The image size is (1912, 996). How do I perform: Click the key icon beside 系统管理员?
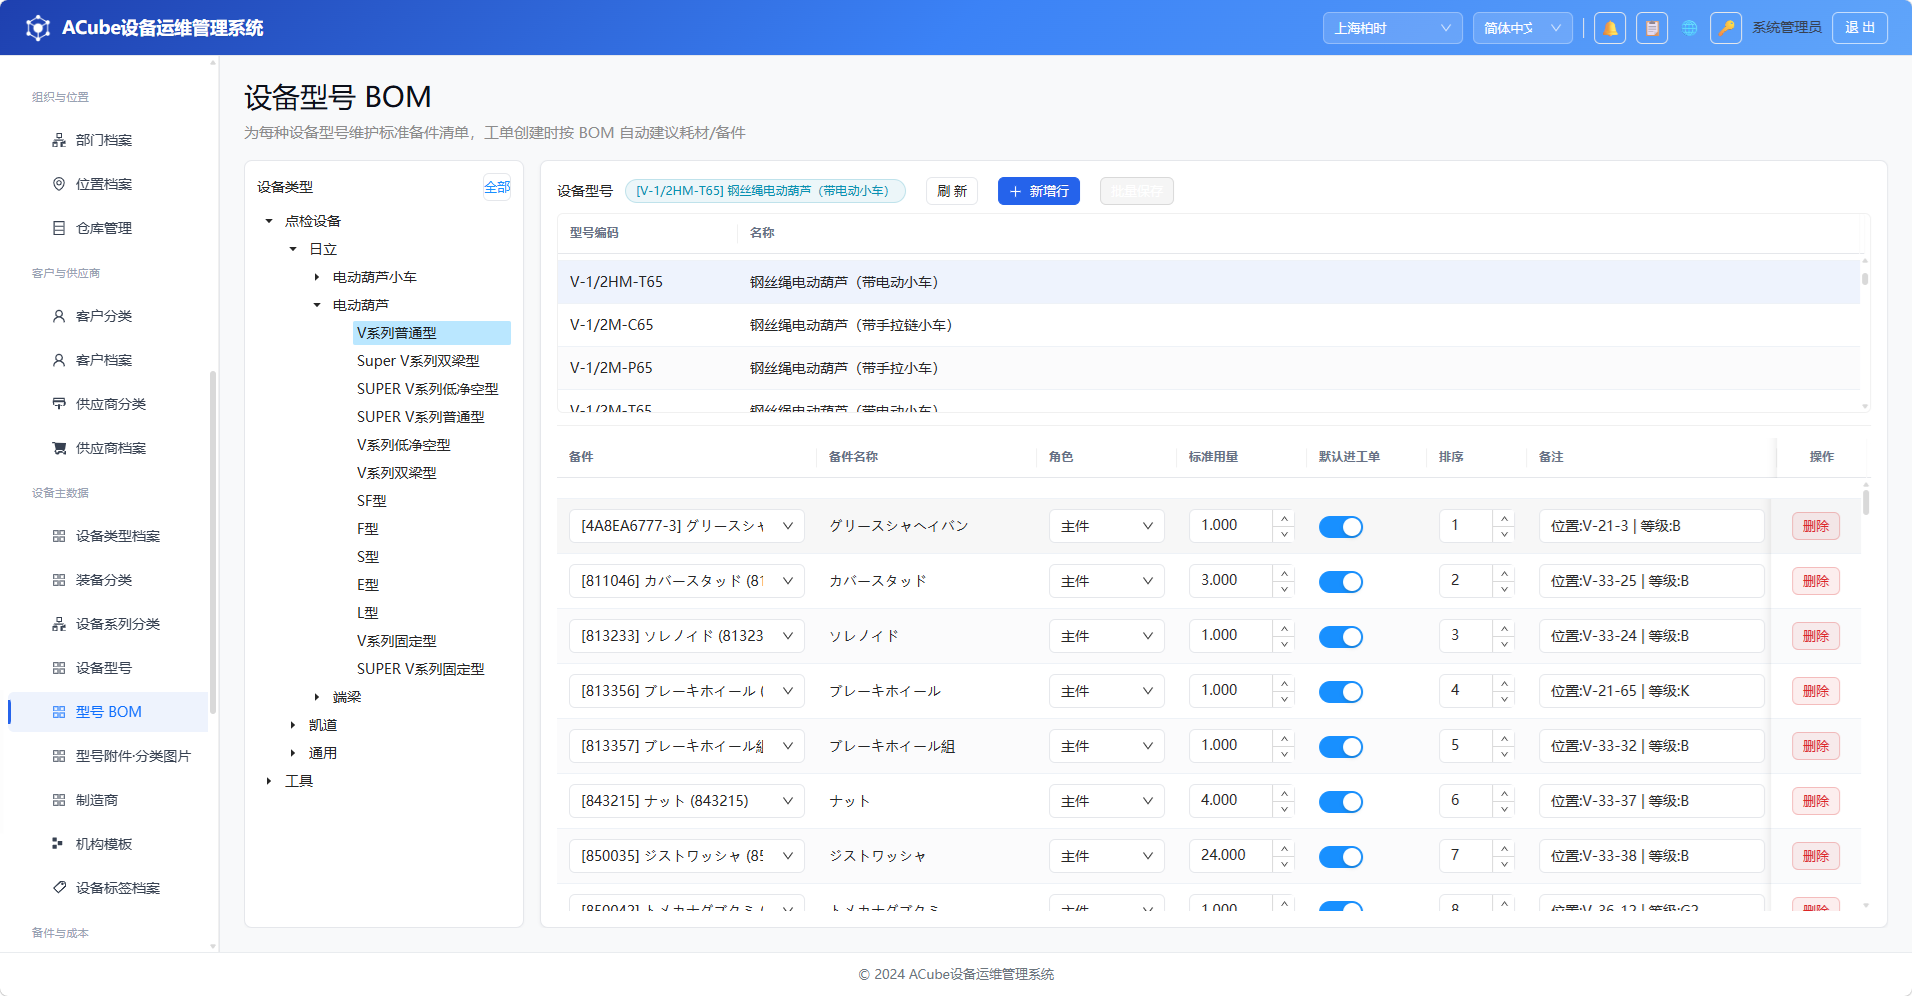click(1726, 28)
